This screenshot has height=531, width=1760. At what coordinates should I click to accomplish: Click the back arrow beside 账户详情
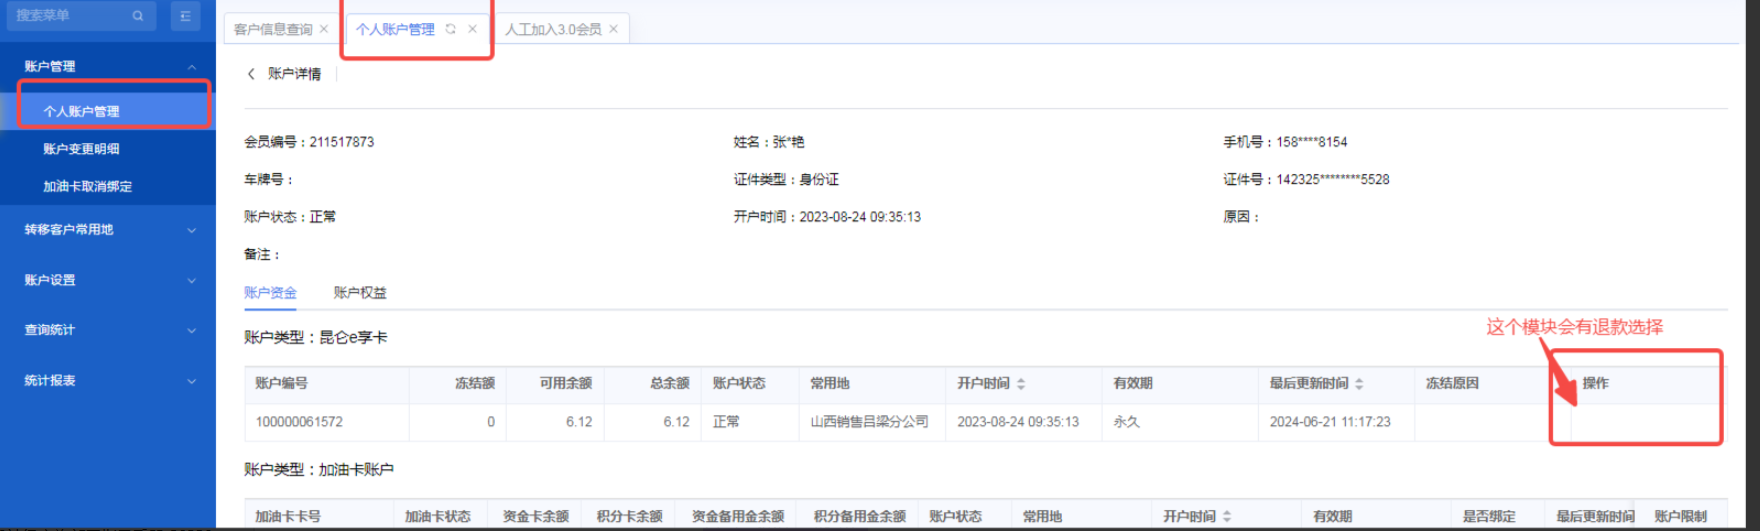click(251, 74)
